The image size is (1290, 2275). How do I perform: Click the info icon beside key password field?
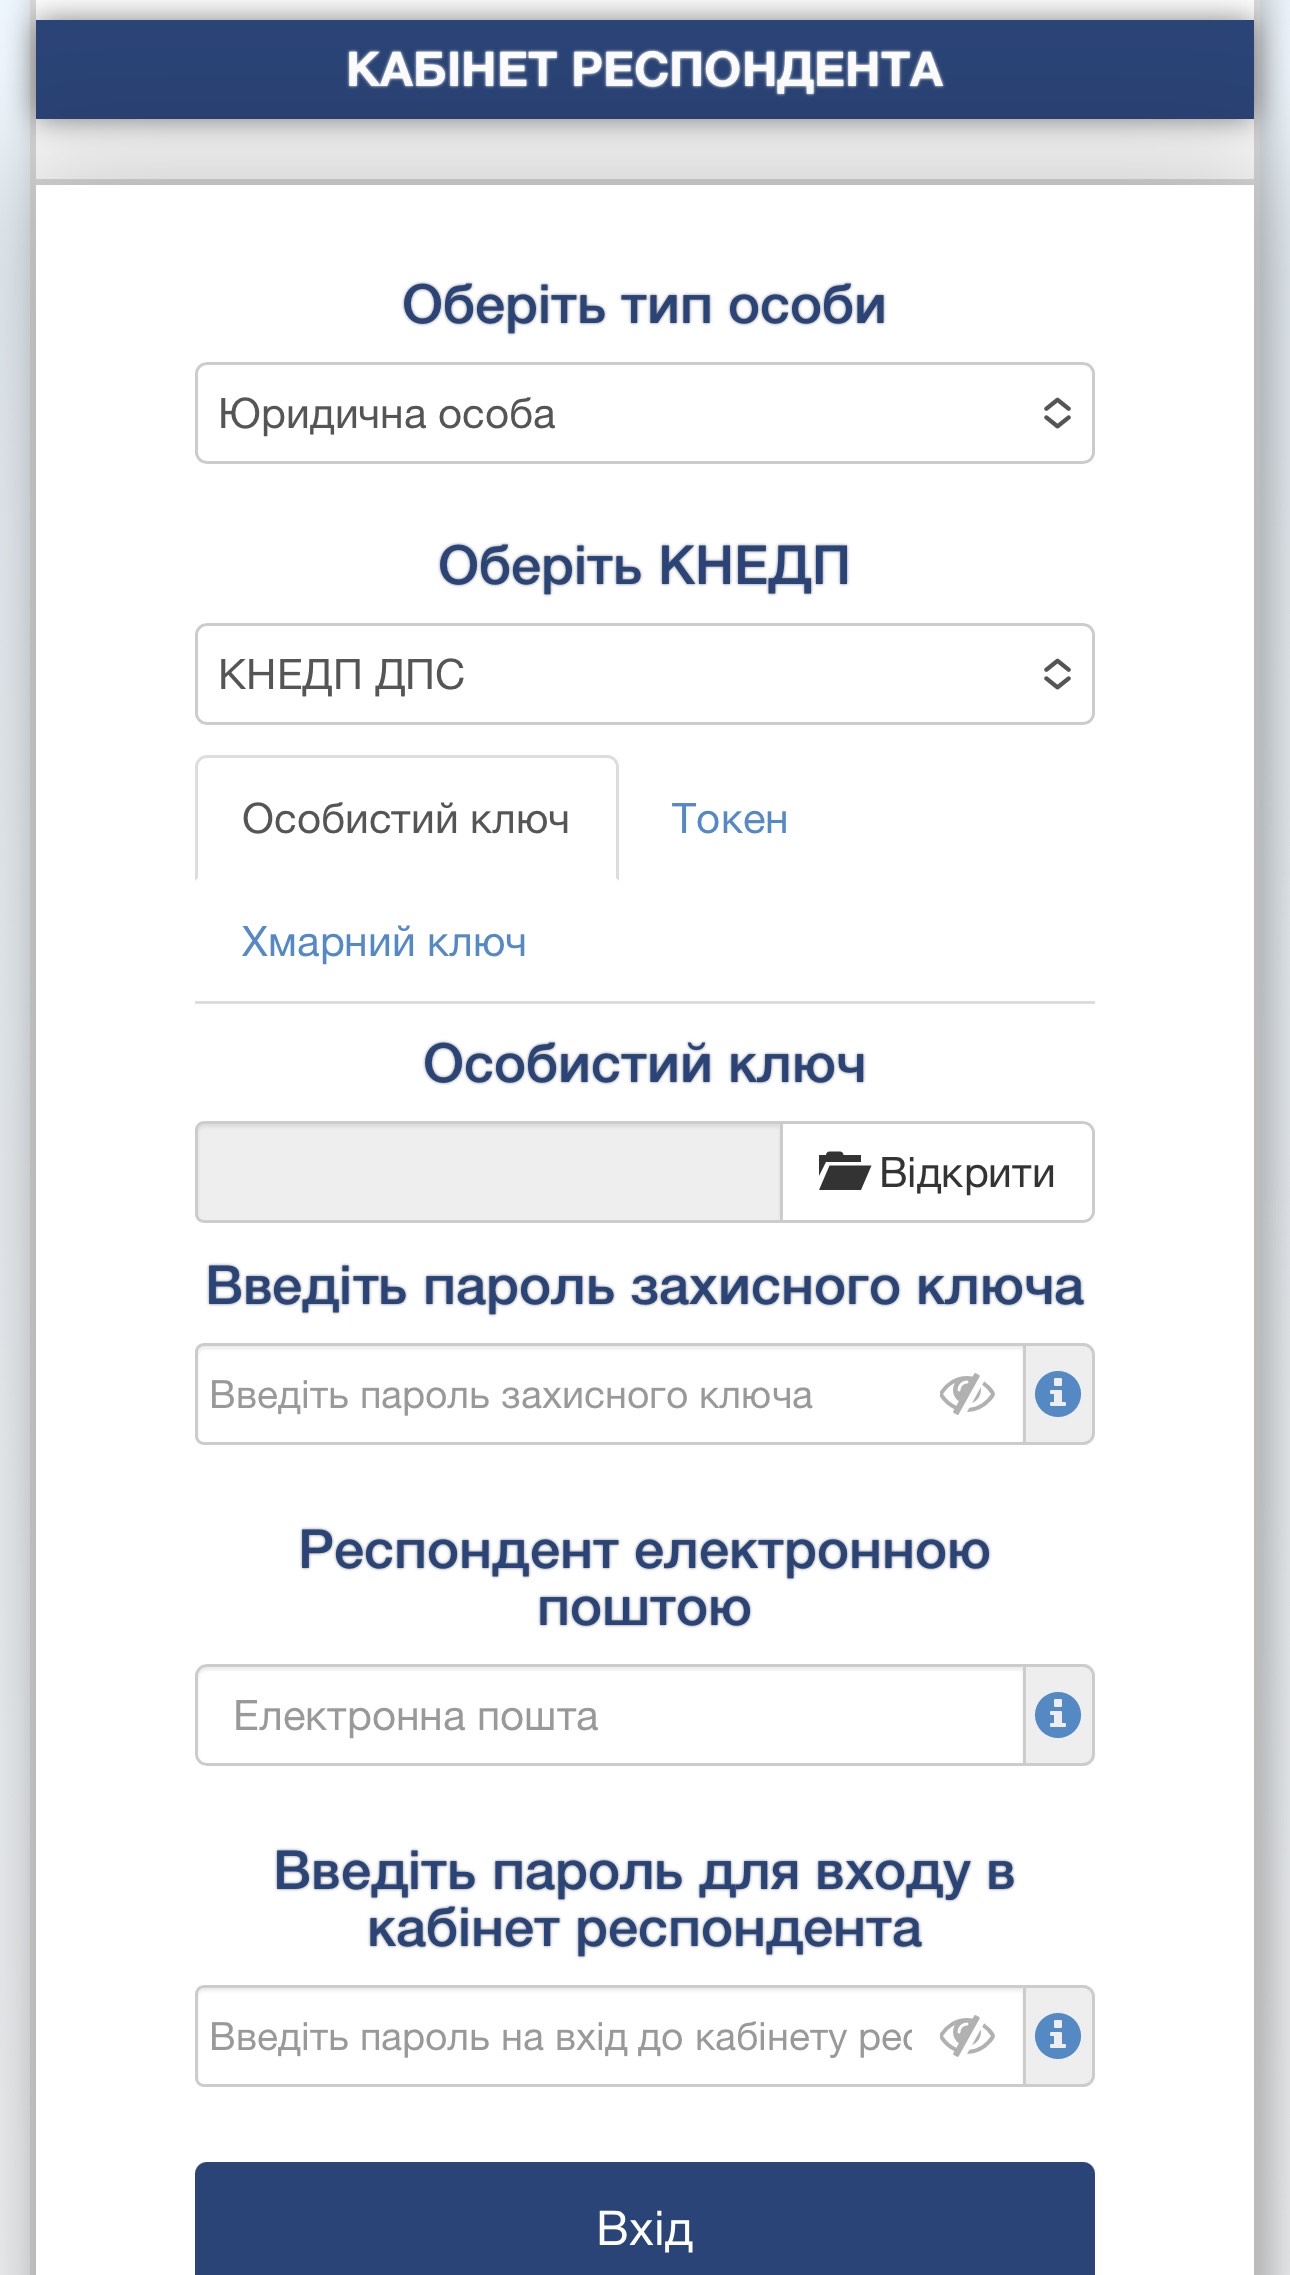1058,1393
